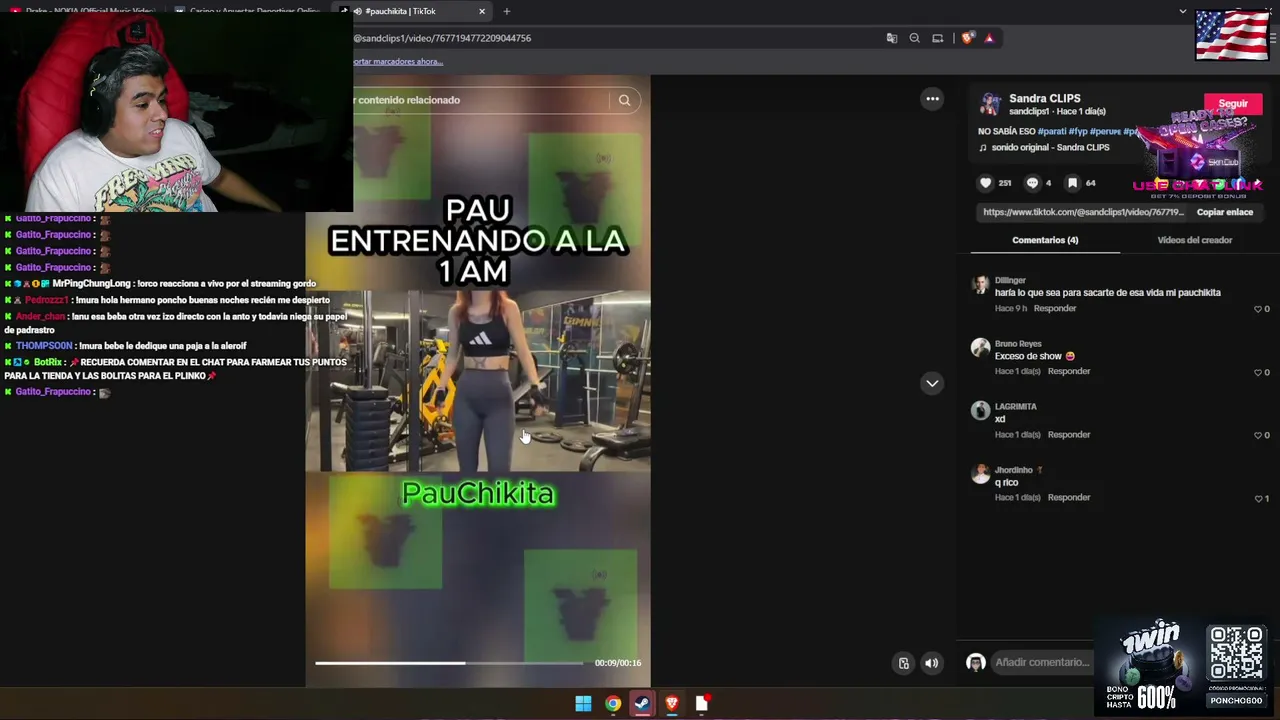Click the importar marcadores ahora link
This screenshot has height=720, width=1280.
tap(398, 61)
